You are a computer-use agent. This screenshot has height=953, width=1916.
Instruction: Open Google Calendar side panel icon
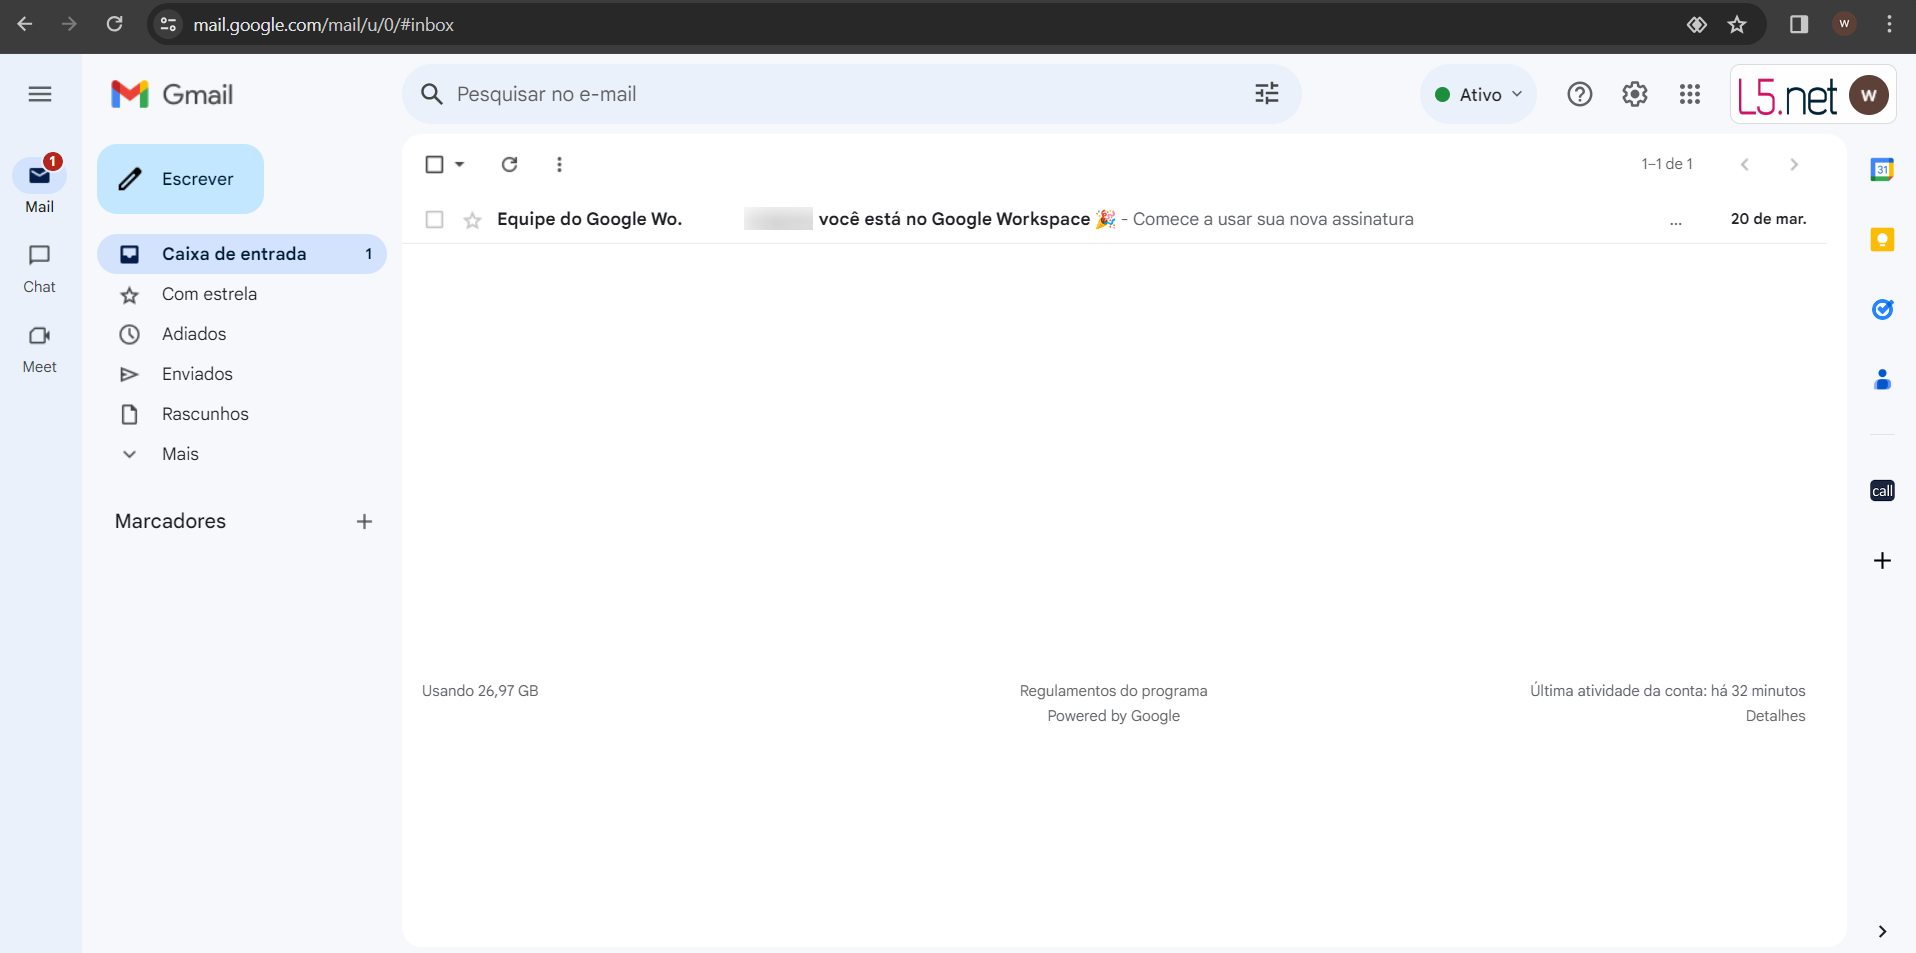point(1881,170)
